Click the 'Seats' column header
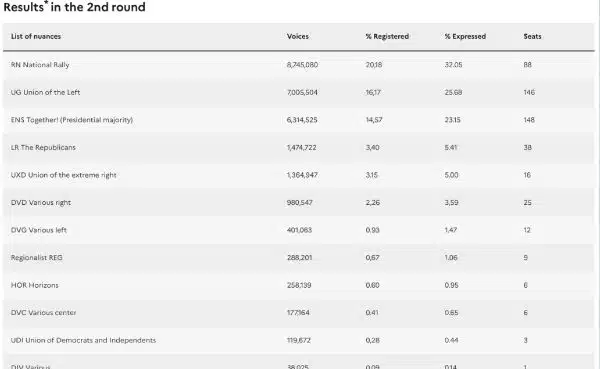 pyautogui.click(x=532, y=36)
